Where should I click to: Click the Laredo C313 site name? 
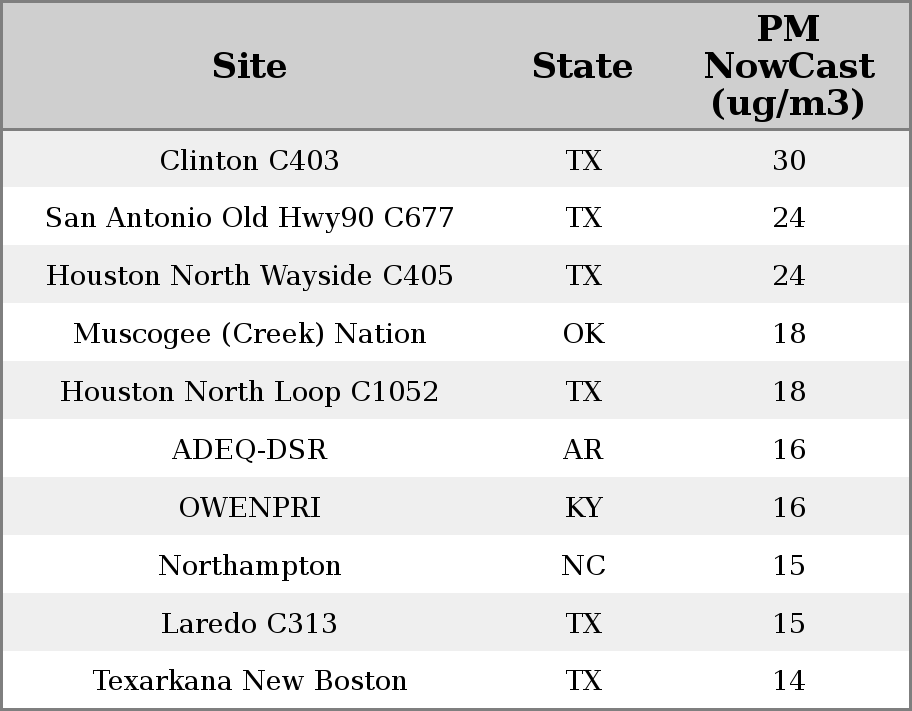click(x=249, y=624)
